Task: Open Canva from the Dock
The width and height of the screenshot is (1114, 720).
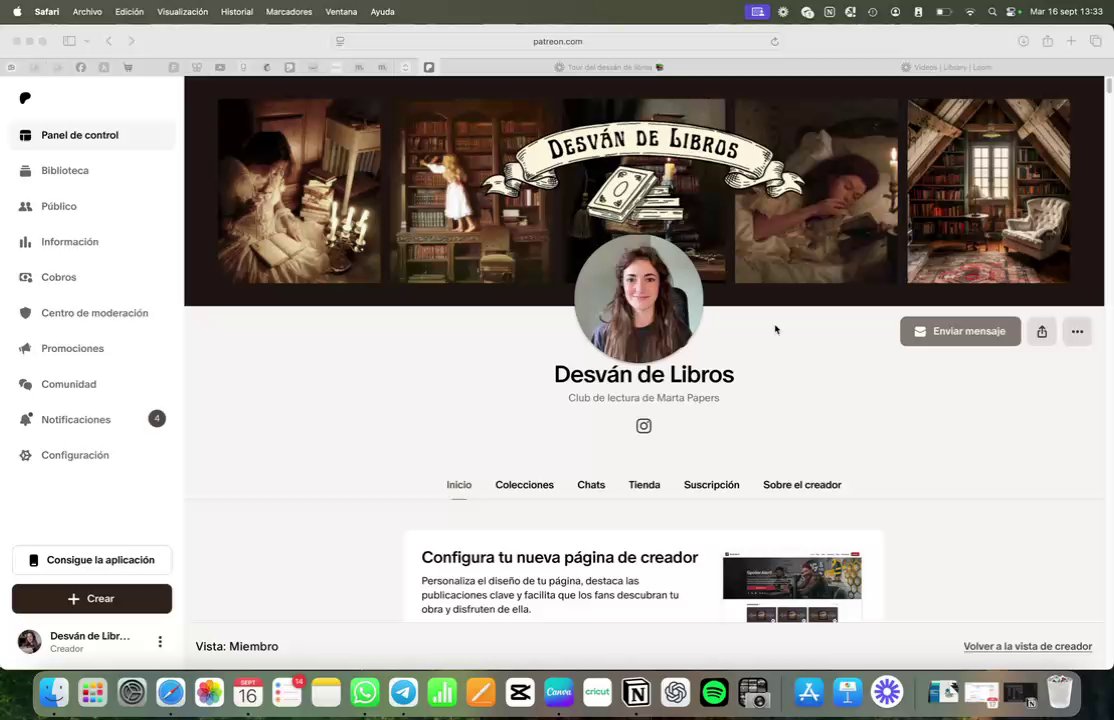Action: pos(558,692)
